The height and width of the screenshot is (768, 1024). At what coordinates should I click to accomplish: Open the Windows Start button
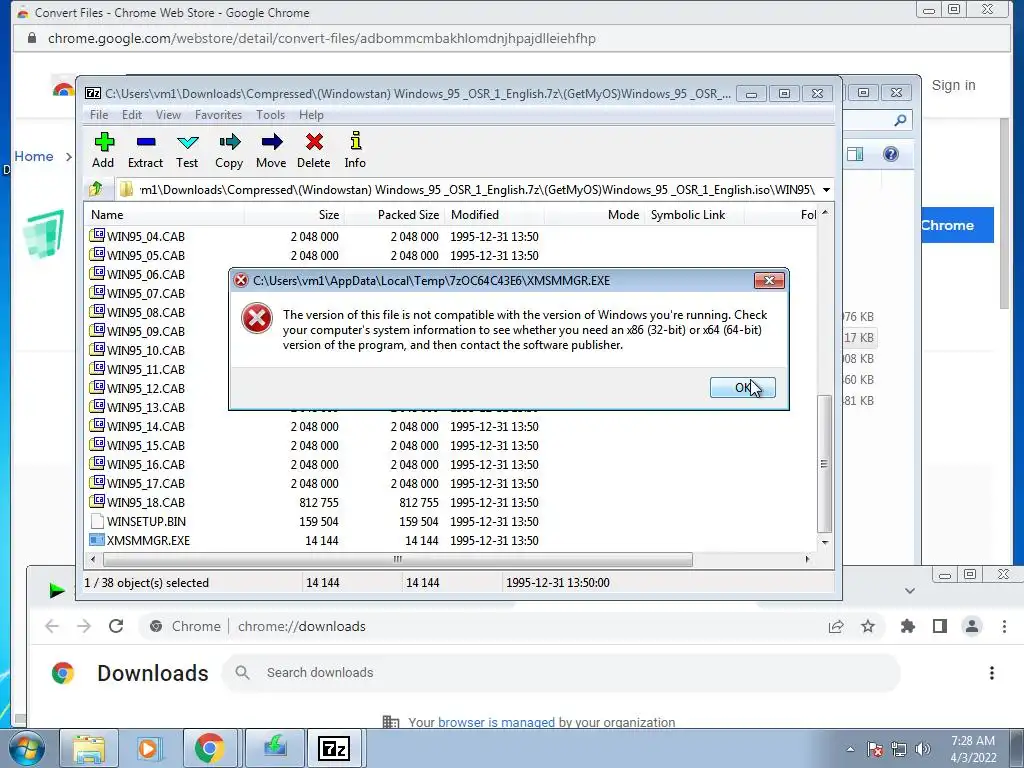click(26, 748)
